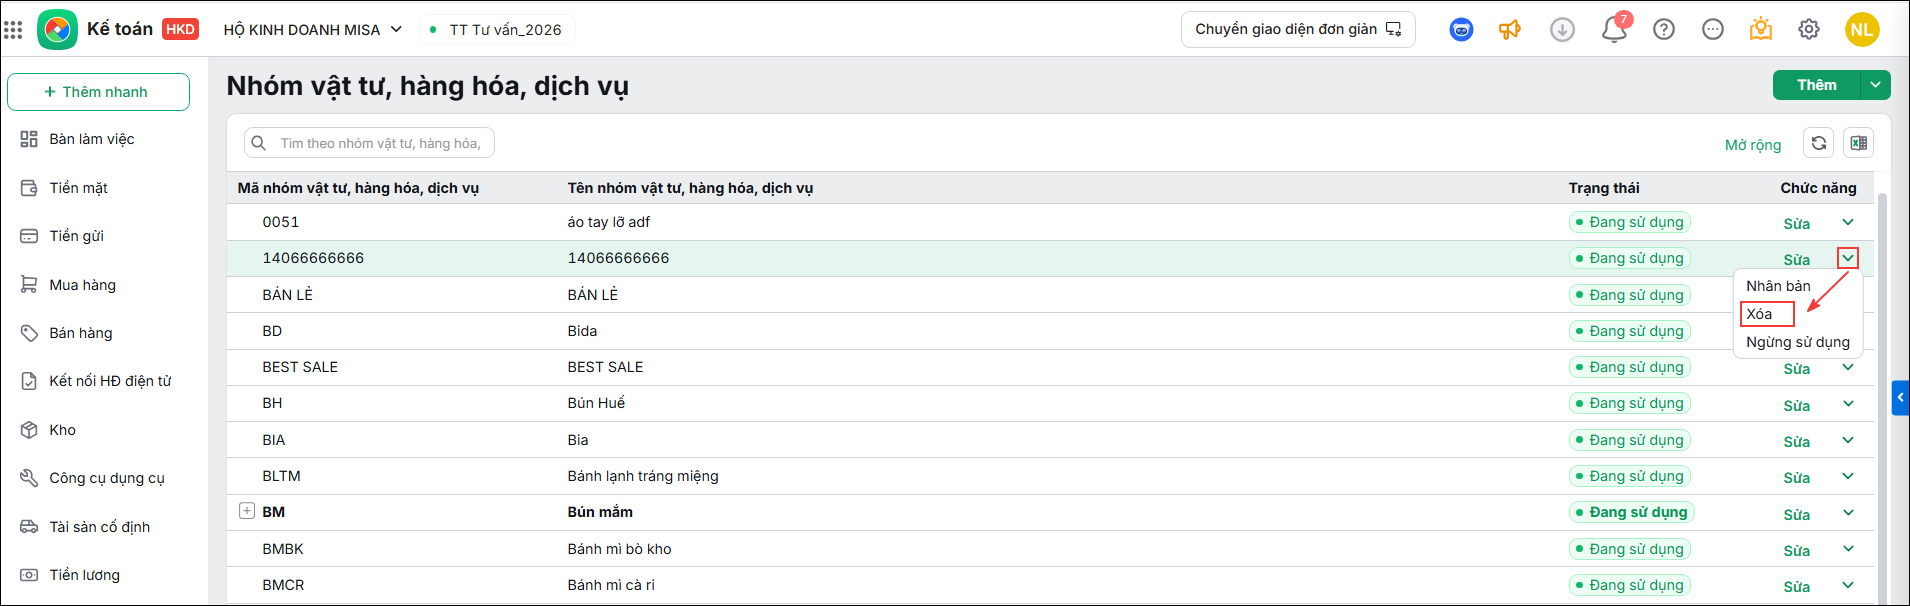Viewport: 1910px width, 606px height.
Task: Open the notifications bell
Action: tap(1614, 30)
